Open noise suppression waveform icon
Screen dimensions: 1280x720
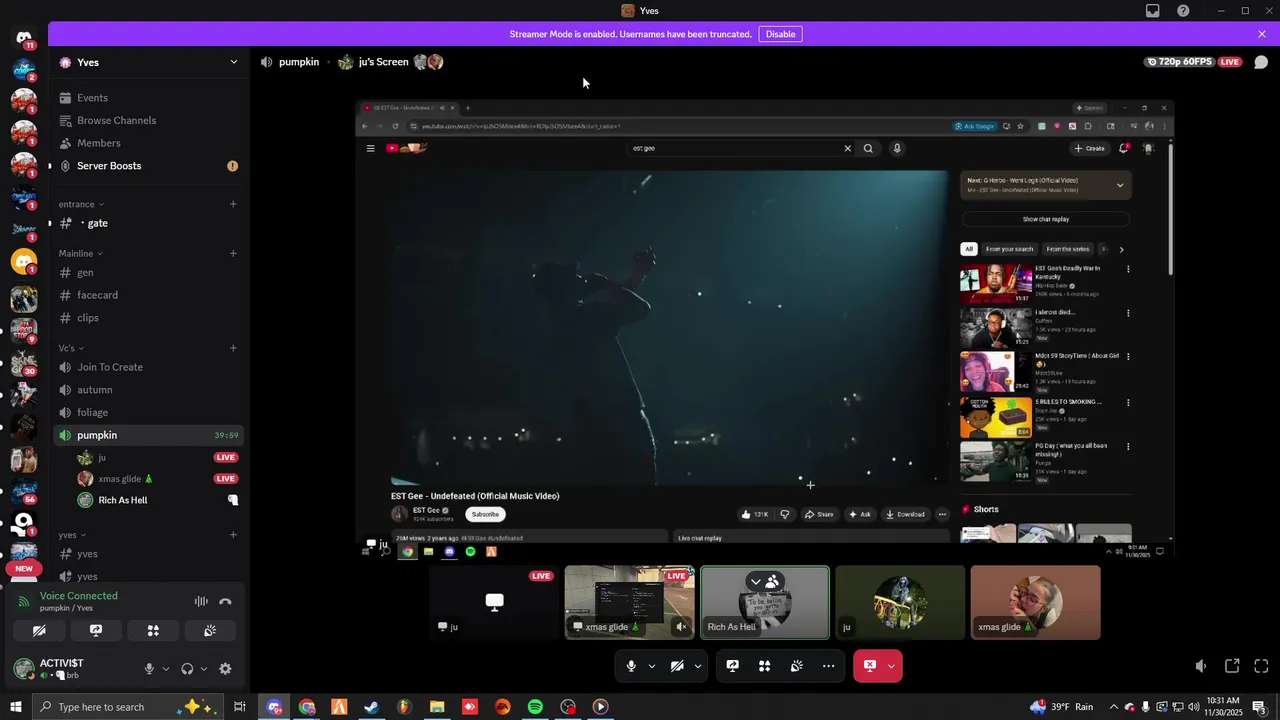pyautogui.click(x=201, y=602)
